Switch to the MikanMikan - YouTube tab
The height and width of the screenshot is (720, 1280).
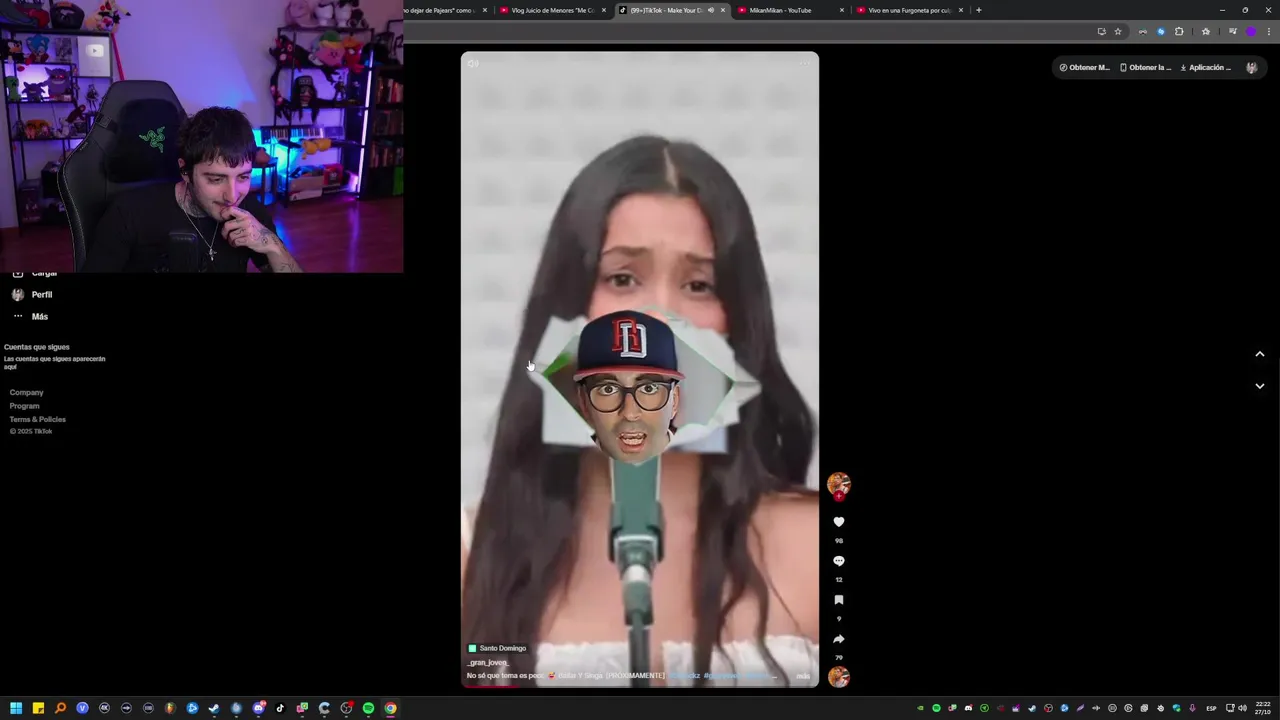point(791,10)
